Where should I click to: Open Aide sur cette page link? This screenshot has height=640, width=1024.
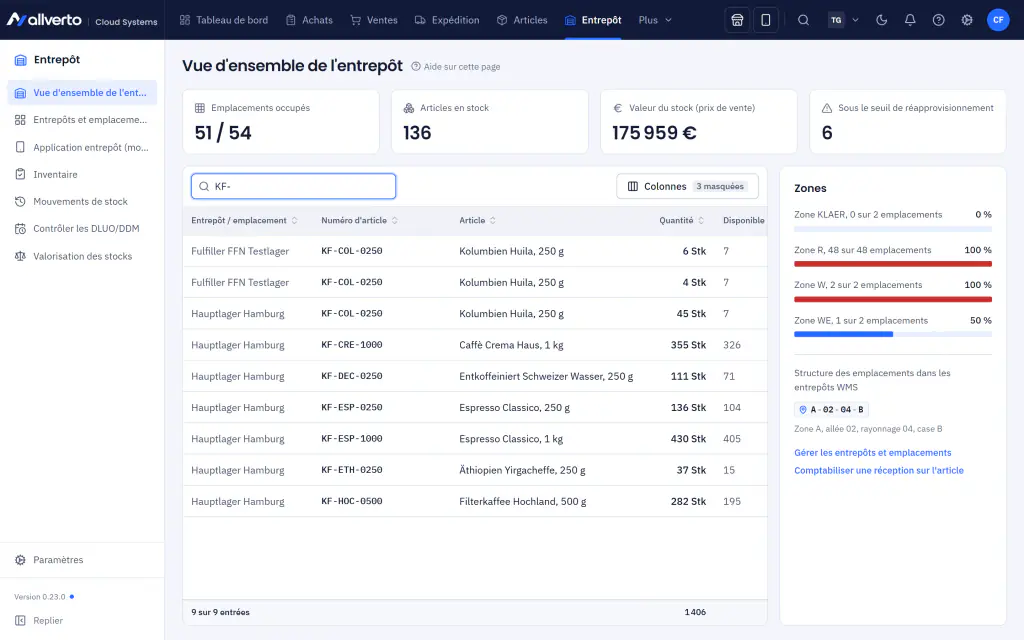pos(456,67)
